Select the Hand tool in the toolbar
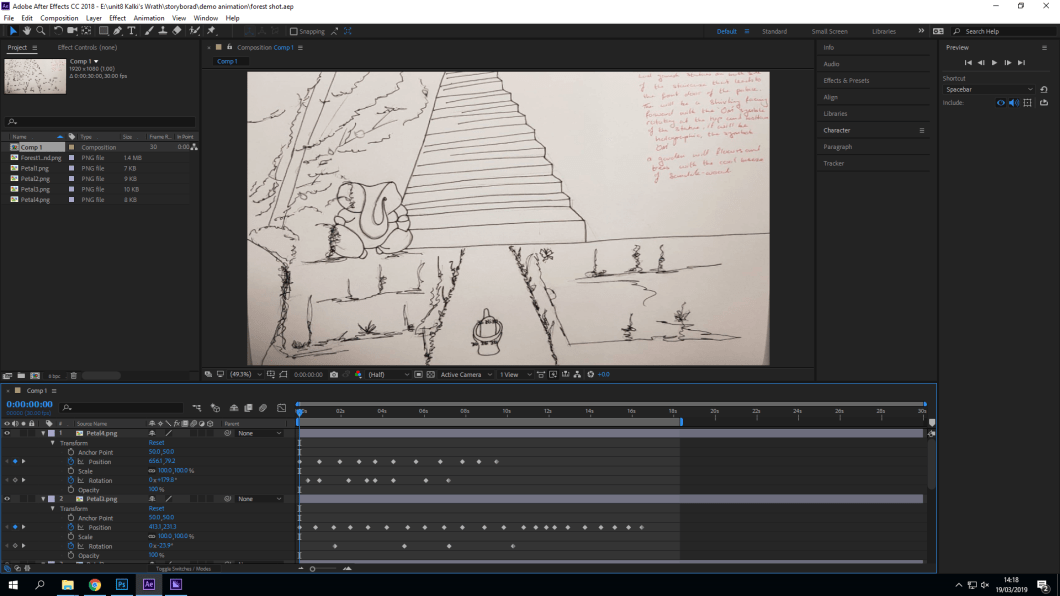Viewport: 1060px width, 596px height. 26,31
